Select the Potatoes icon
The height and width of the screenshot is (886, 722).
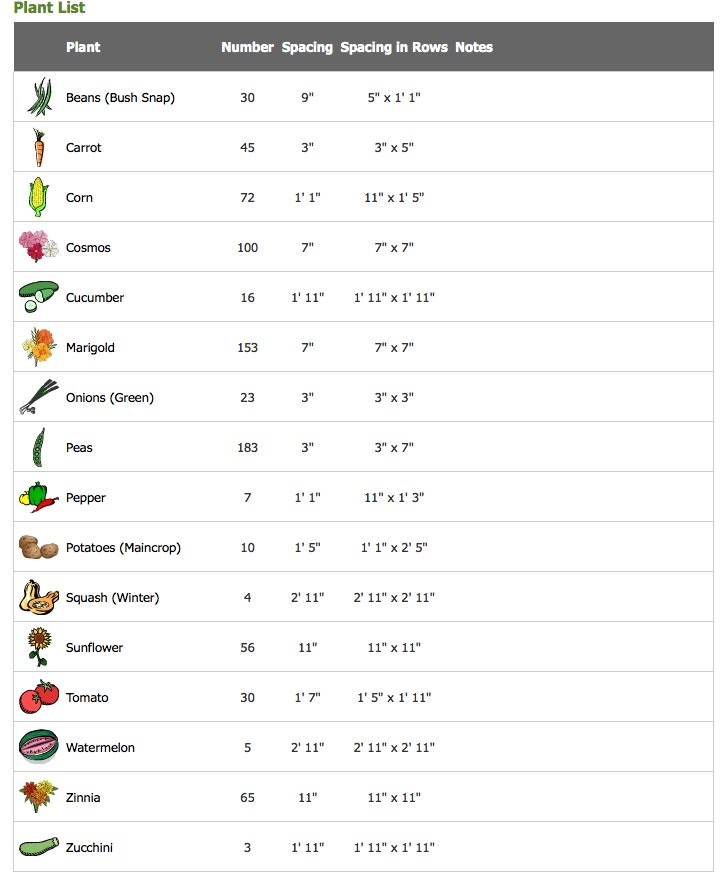pos(38,547)
